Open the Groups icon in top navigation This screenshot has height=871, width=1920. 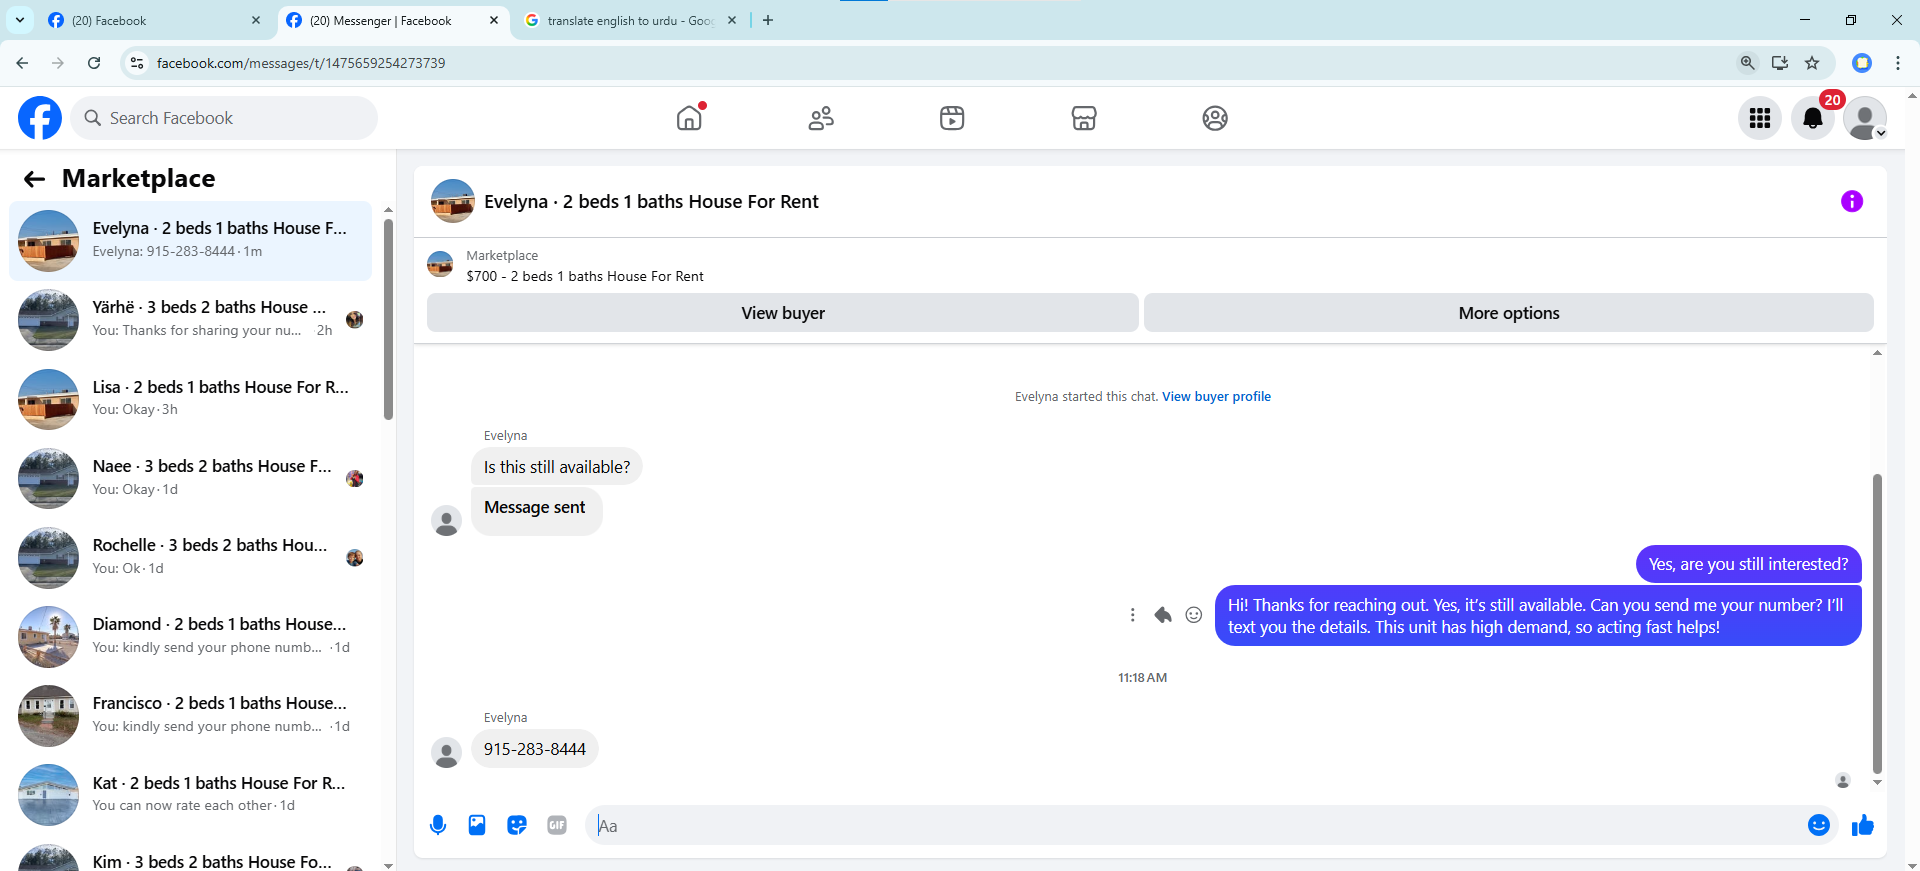(x=1215, y=118)
